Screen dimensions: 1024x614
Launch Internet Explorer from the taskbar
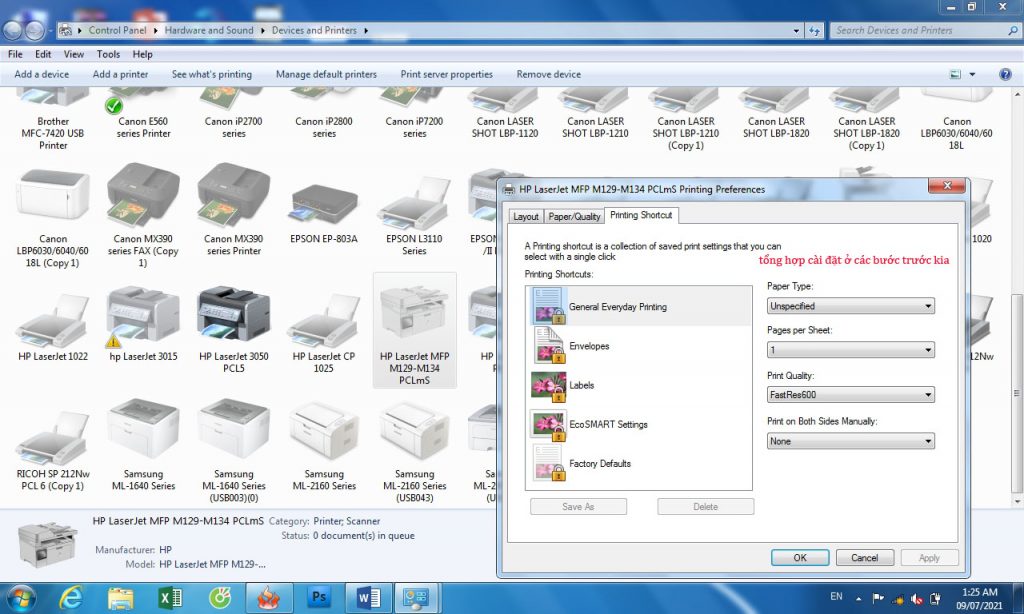71,598
